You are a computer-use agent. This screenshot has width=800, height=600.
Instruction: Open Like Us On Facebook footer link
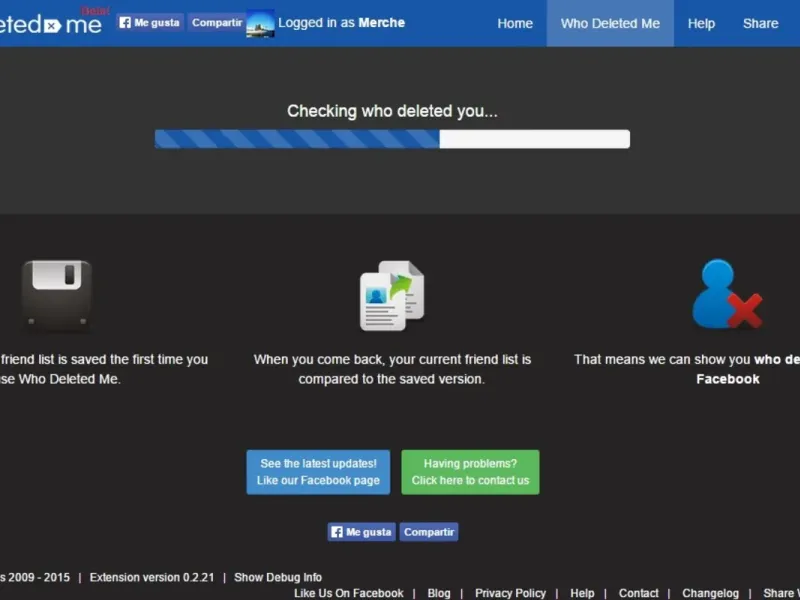[348, 593]
